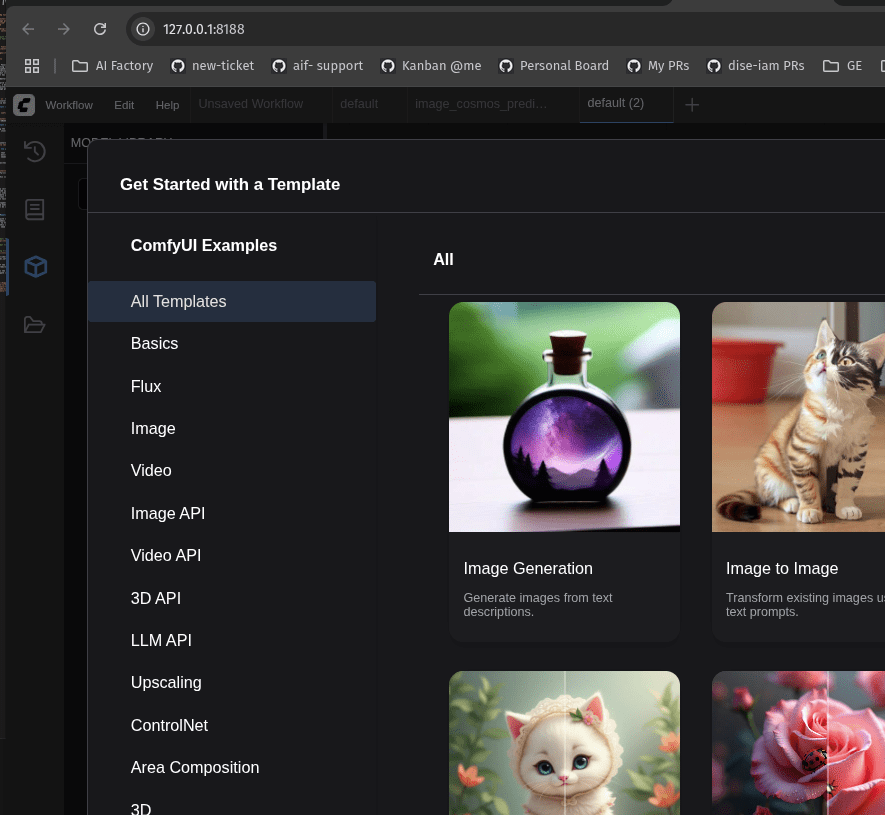
Task: Click the potion bottle template thumbnail
Action: tap(564, 417)
